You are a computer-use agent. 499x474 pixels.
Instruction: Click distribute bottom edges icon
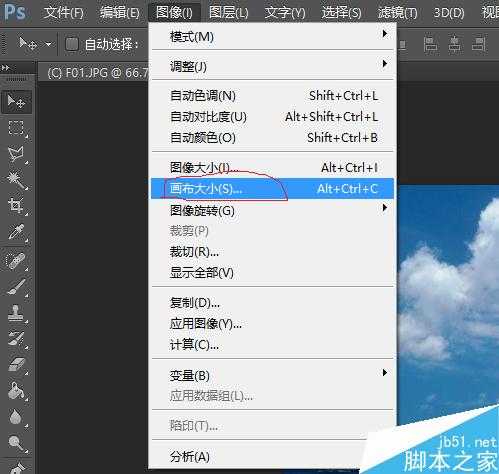point(479,44)
